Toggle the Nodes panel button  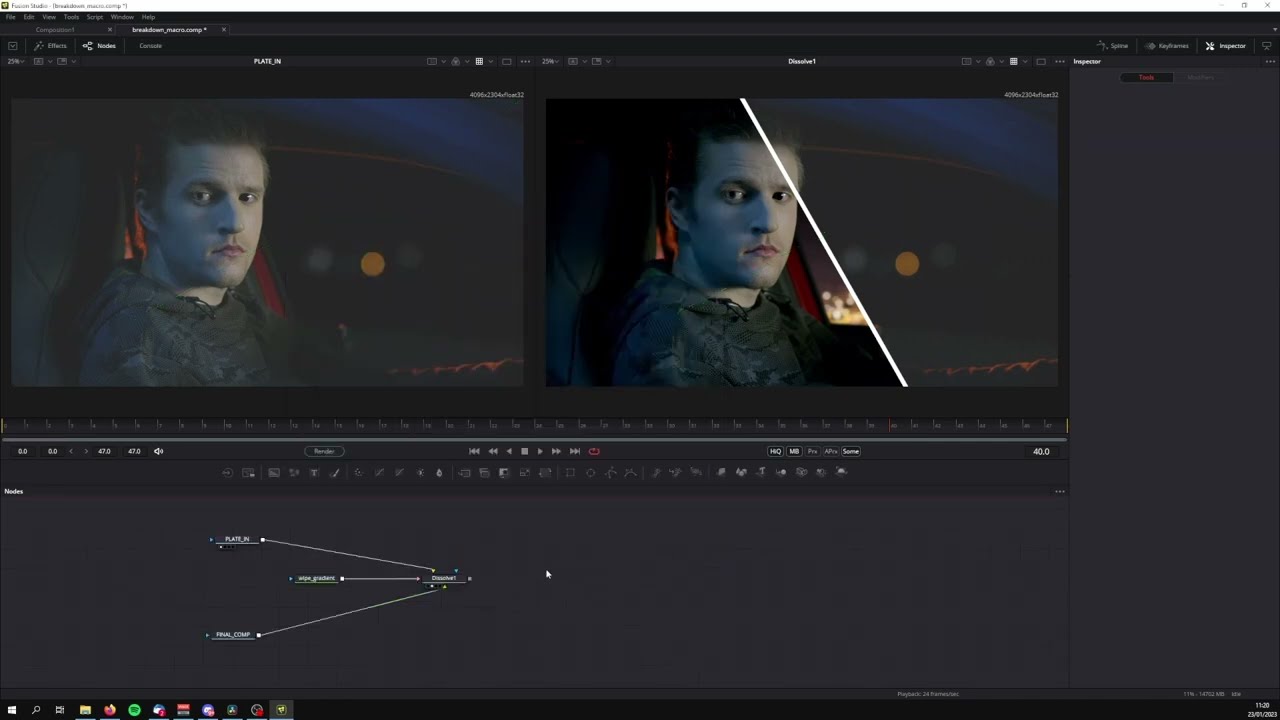pyautogui.click(x=100, y=46)
